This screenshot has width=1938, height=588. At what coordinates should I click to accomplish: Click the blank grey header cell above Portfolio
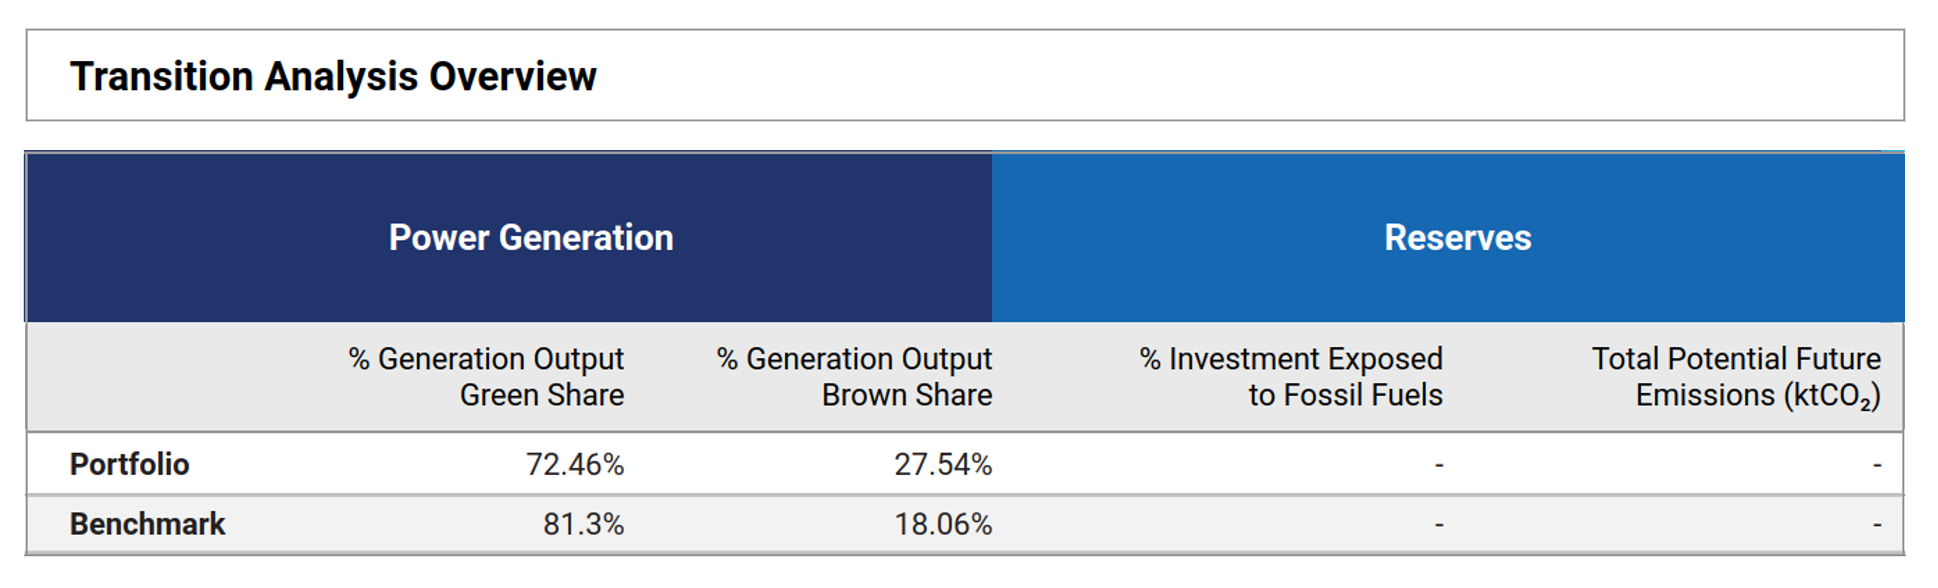click(170, 377)
